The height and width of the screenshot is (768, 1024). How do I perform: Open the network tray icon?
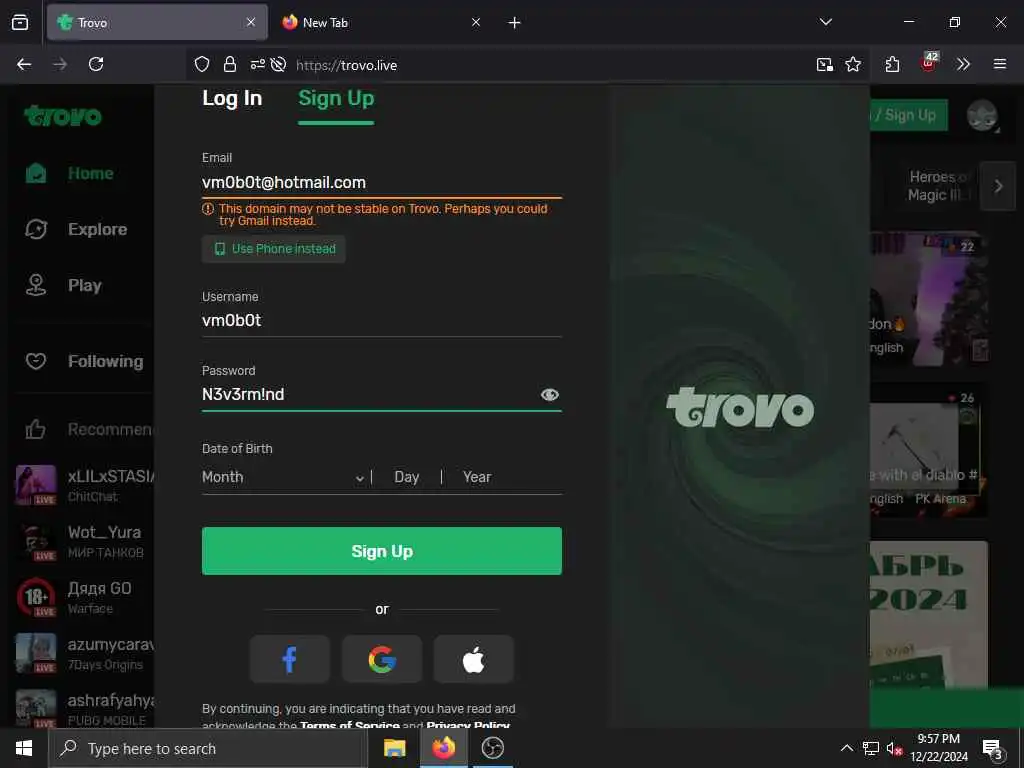point(871,749)
